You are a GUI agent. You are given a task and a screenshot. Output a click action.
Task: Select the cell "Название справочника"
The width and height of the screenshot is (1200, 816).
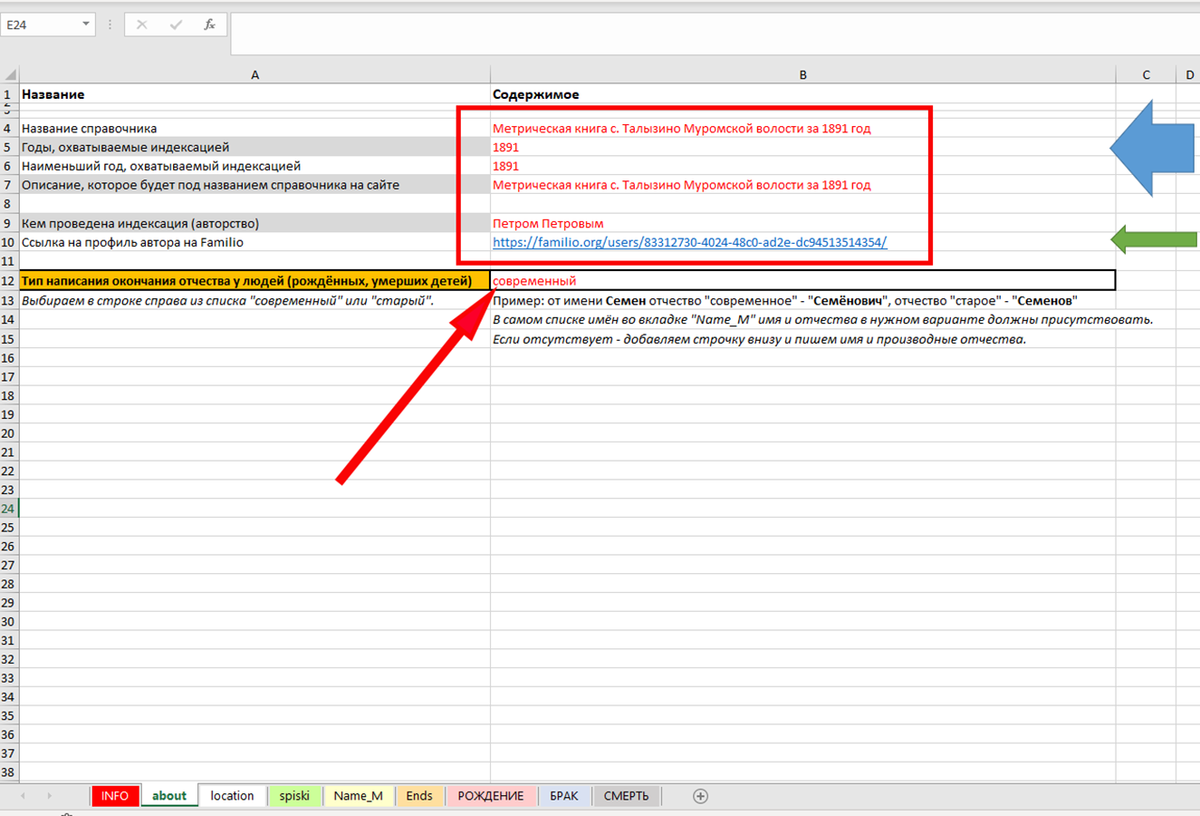point(254,128)
